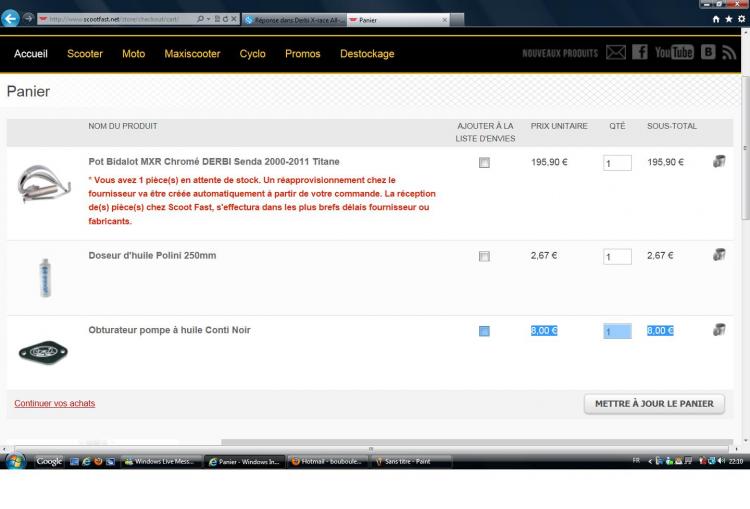Viewport: 750px width, 509px height.
Task: Open the Facebook icon in header
Action: [640, 52]
